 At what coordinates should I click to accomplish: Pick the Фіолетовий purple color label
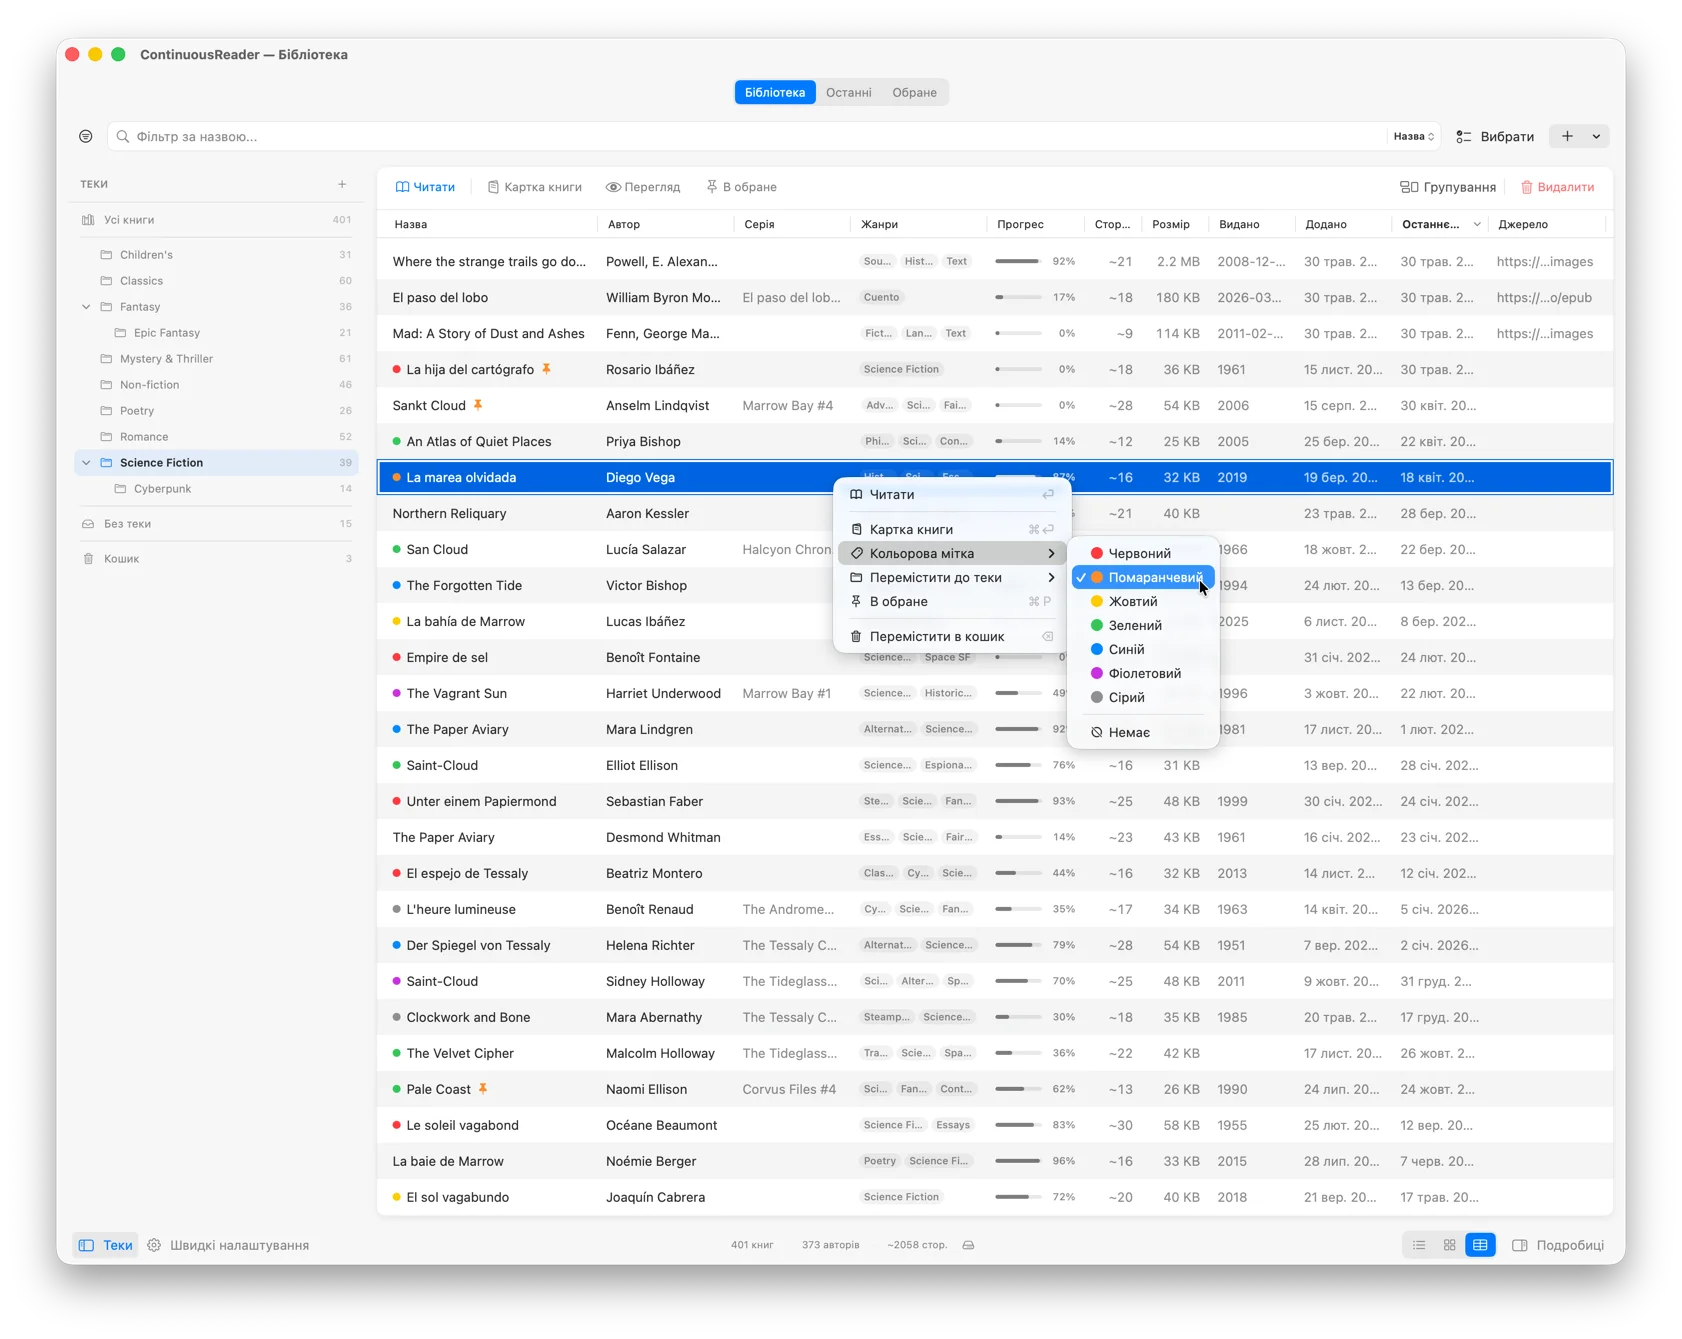(1144, 673)
